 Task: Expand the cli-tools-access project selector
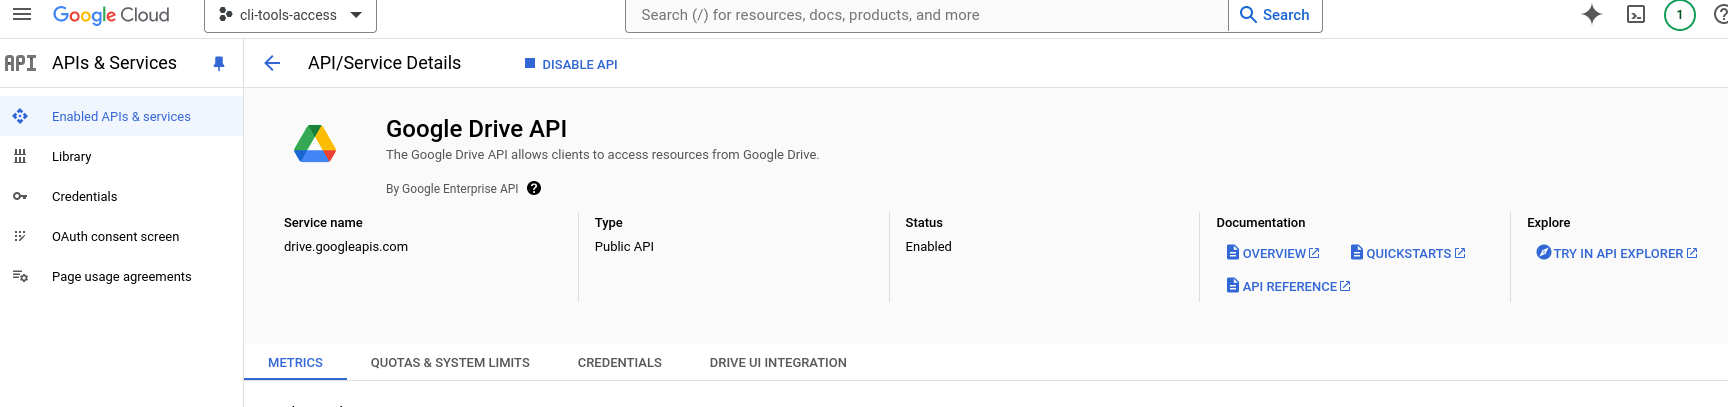point(290,15)
